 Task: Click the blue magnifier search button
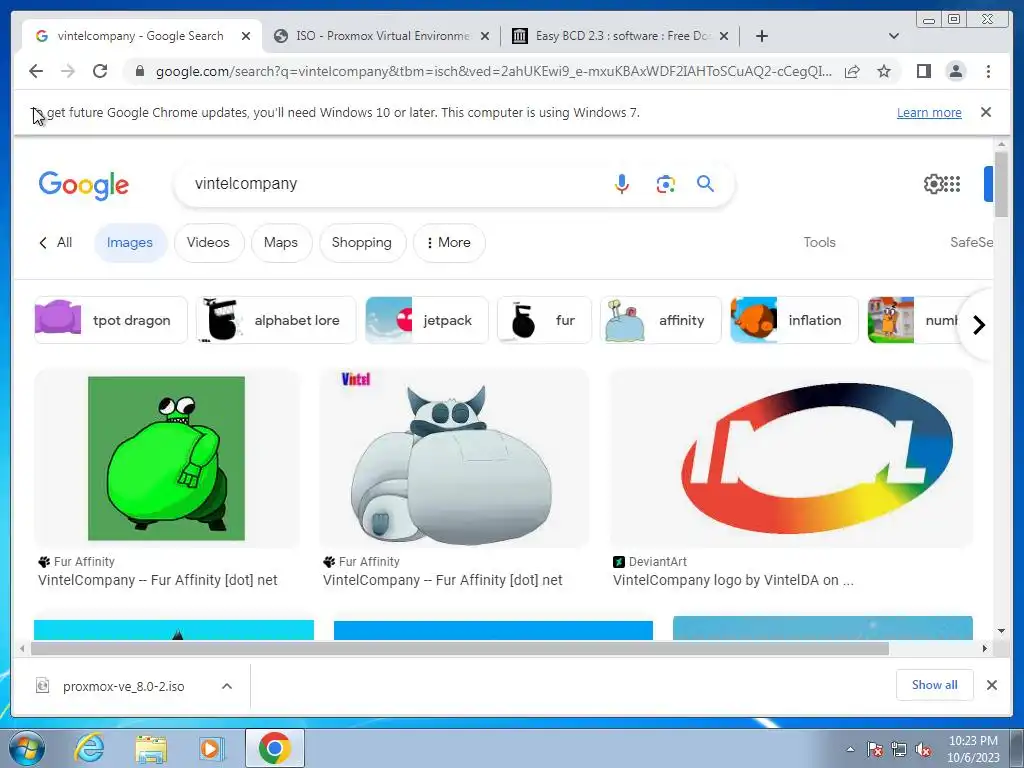pyautogui.click(x=705, y=184)
